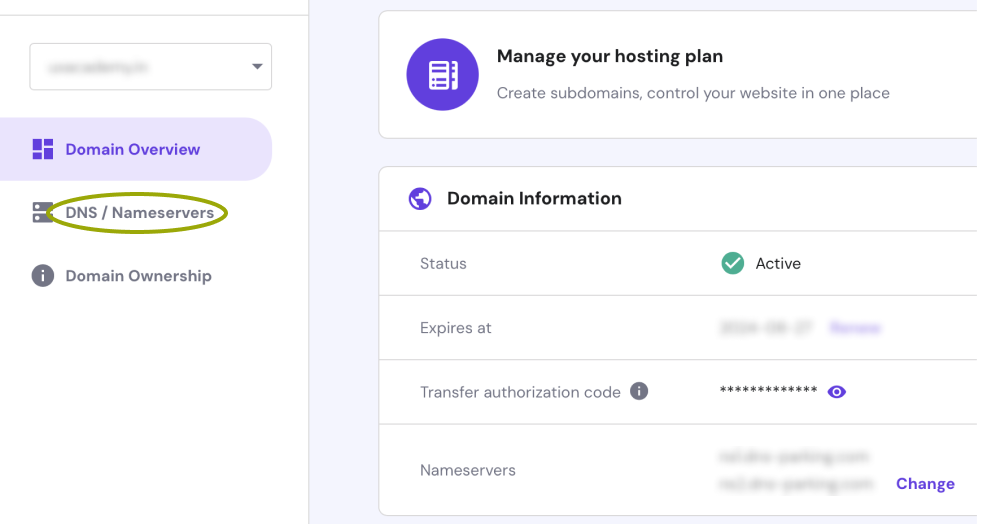The image size is (1000, 524).
Task: Click the purple hosting plan server icon
Action: coord(441,74)
